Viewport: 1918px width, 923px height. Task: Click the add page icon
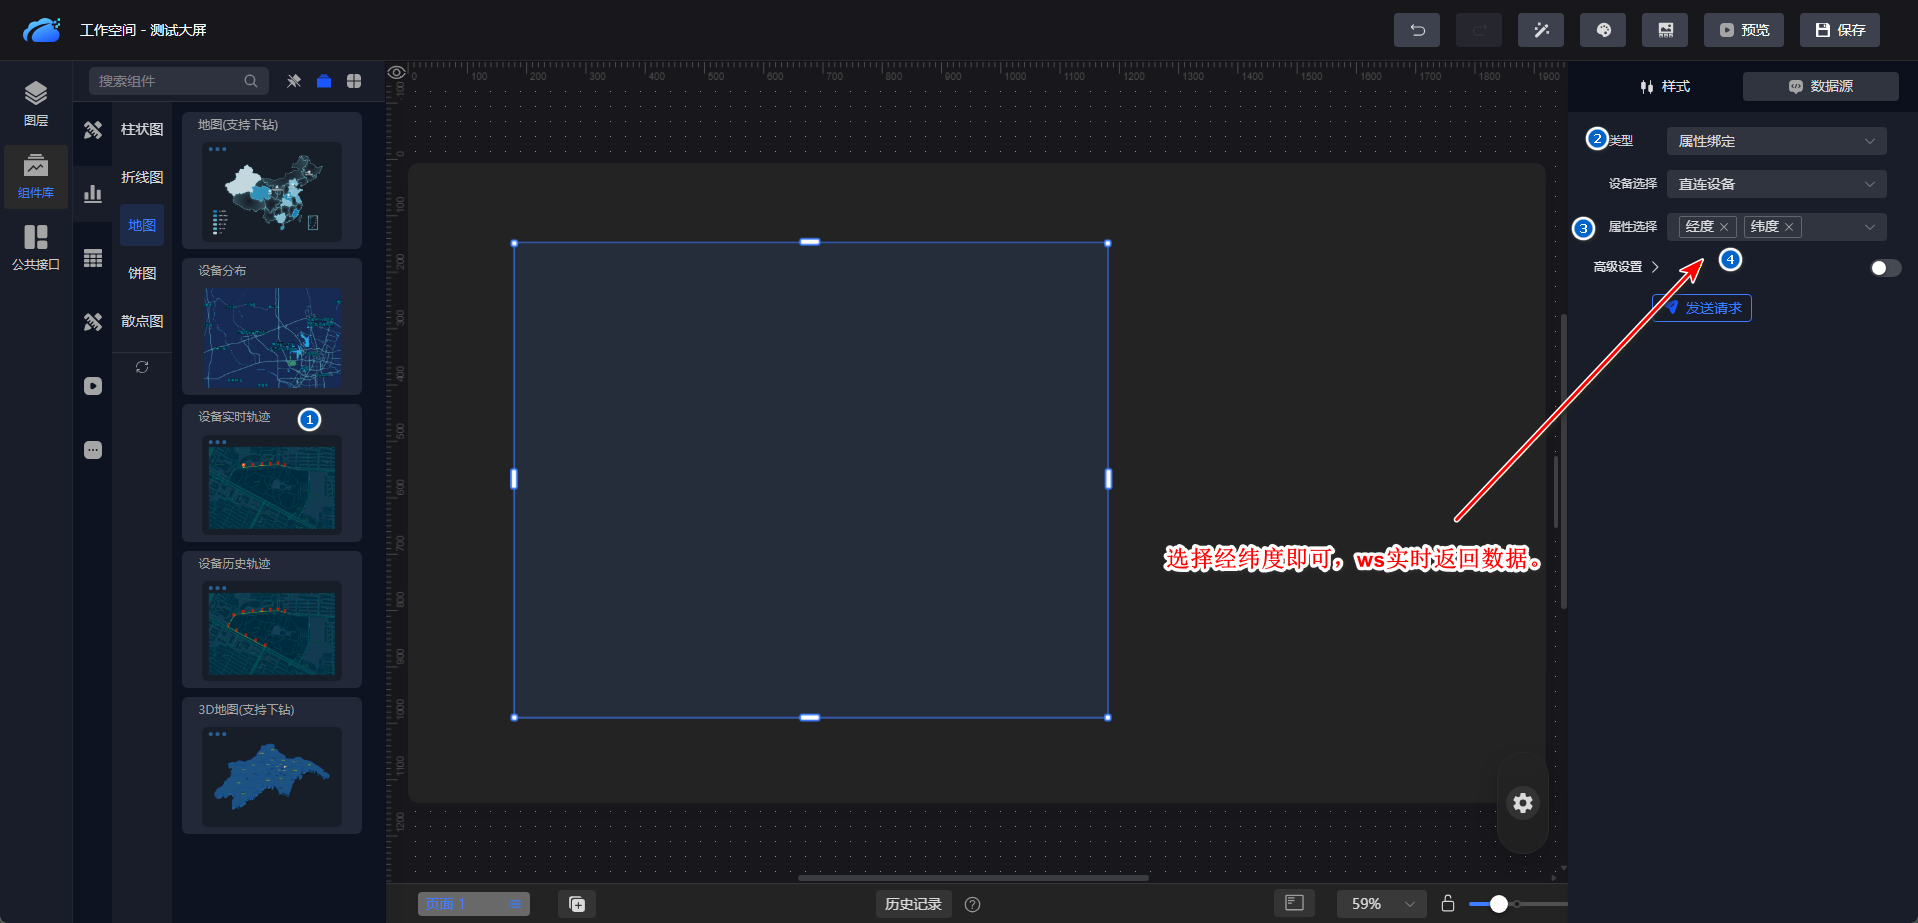tap(577, 904)
